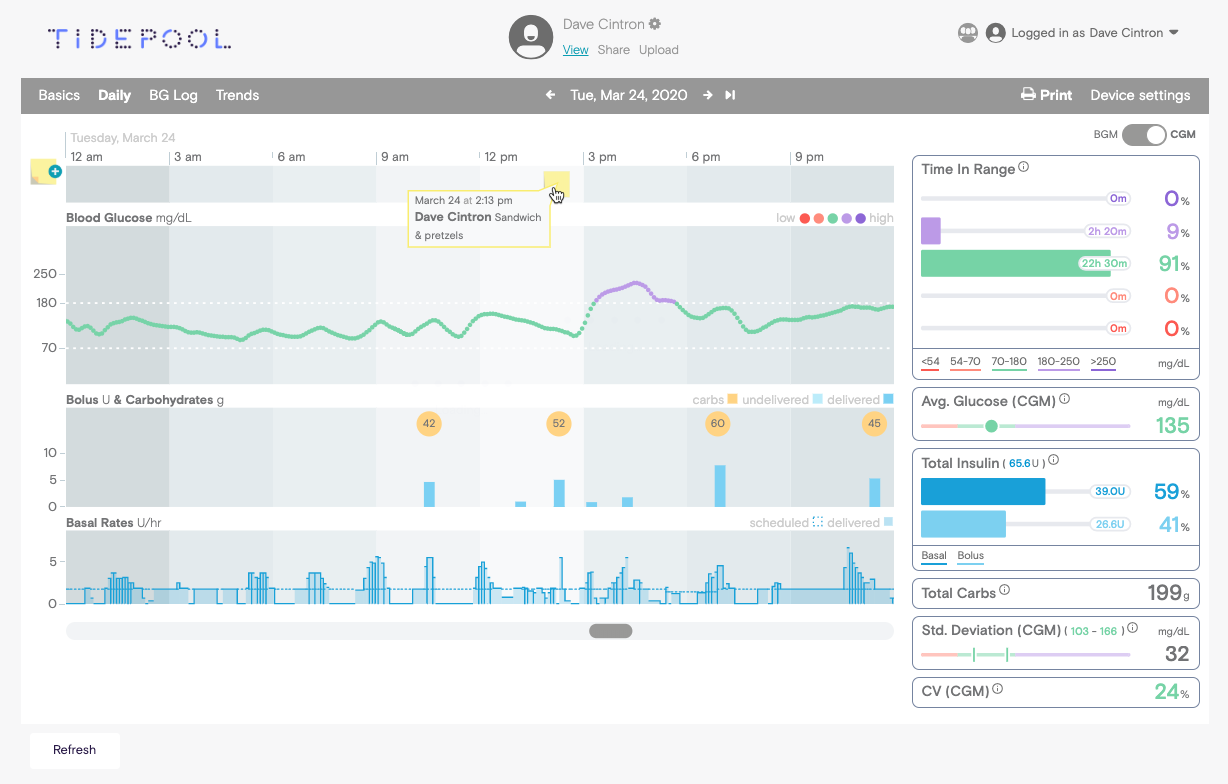
Task: Click the 52 g carbs bubble marker
Action: [559, 423]
